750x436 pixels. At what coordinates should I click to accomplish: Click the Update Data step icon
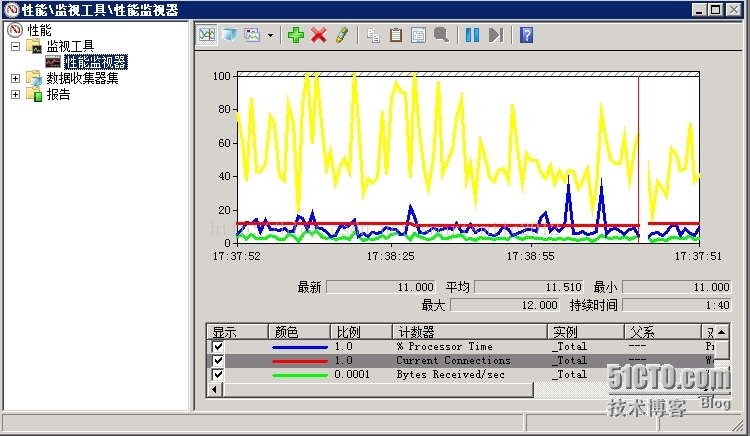pos(496,35)
